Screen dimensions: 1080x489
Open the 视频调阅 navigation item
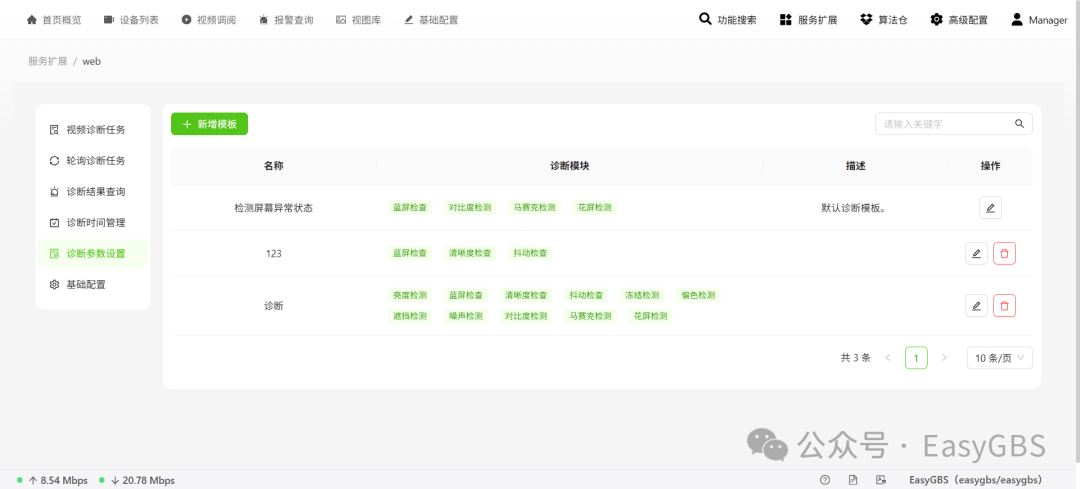209,20
